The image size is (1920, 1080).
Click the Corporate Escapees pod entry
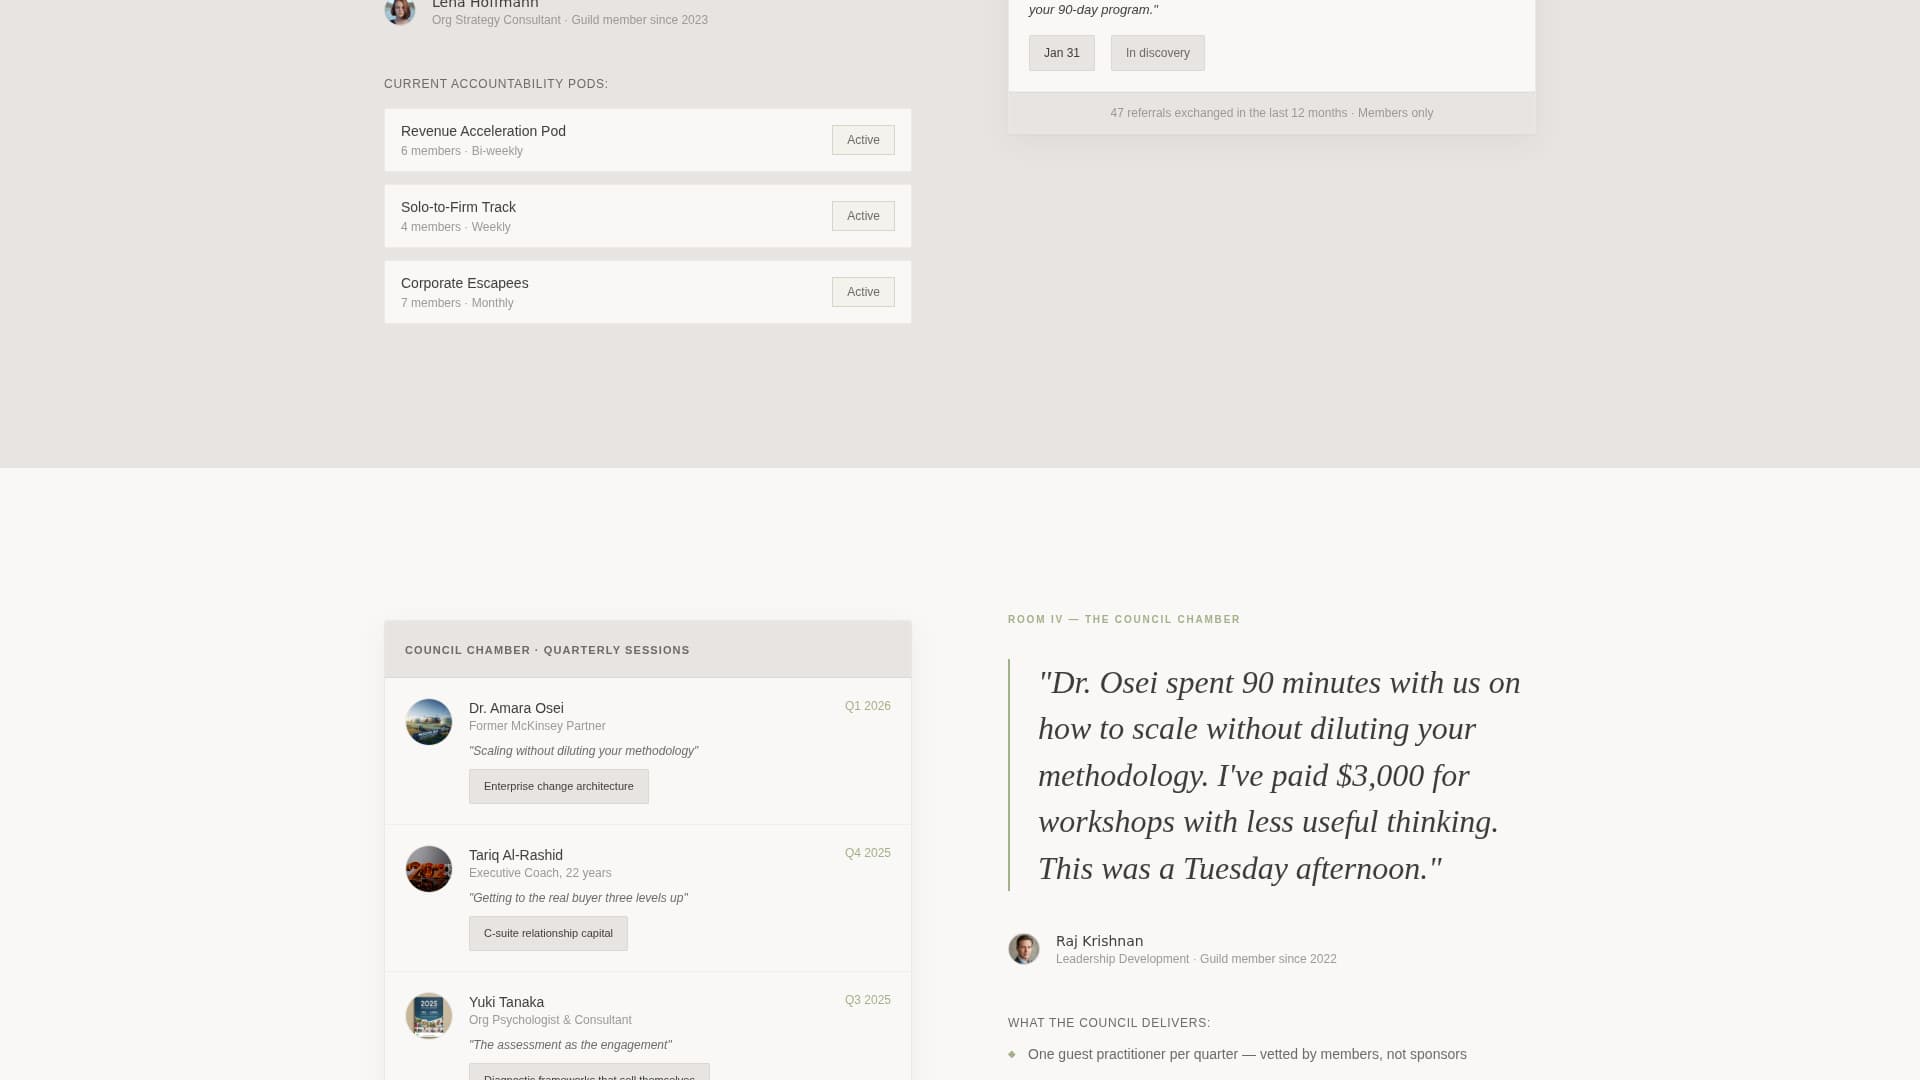(647, 291)
